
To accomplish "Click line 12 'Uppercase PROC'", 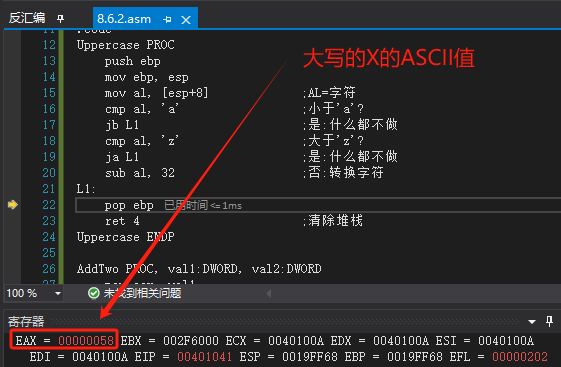I will (x=126, y=45).
